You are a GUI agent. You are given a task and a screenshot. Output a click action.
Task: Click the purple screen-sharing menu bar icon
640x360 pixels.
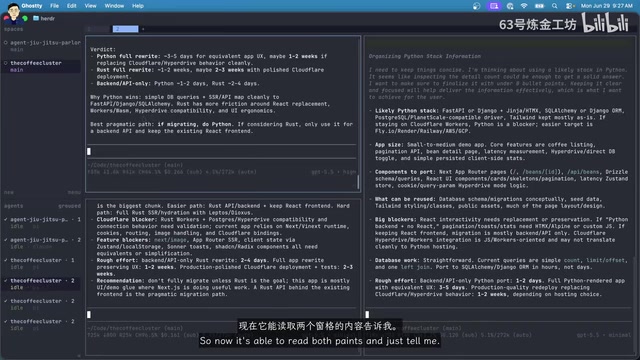click(494, 6)
